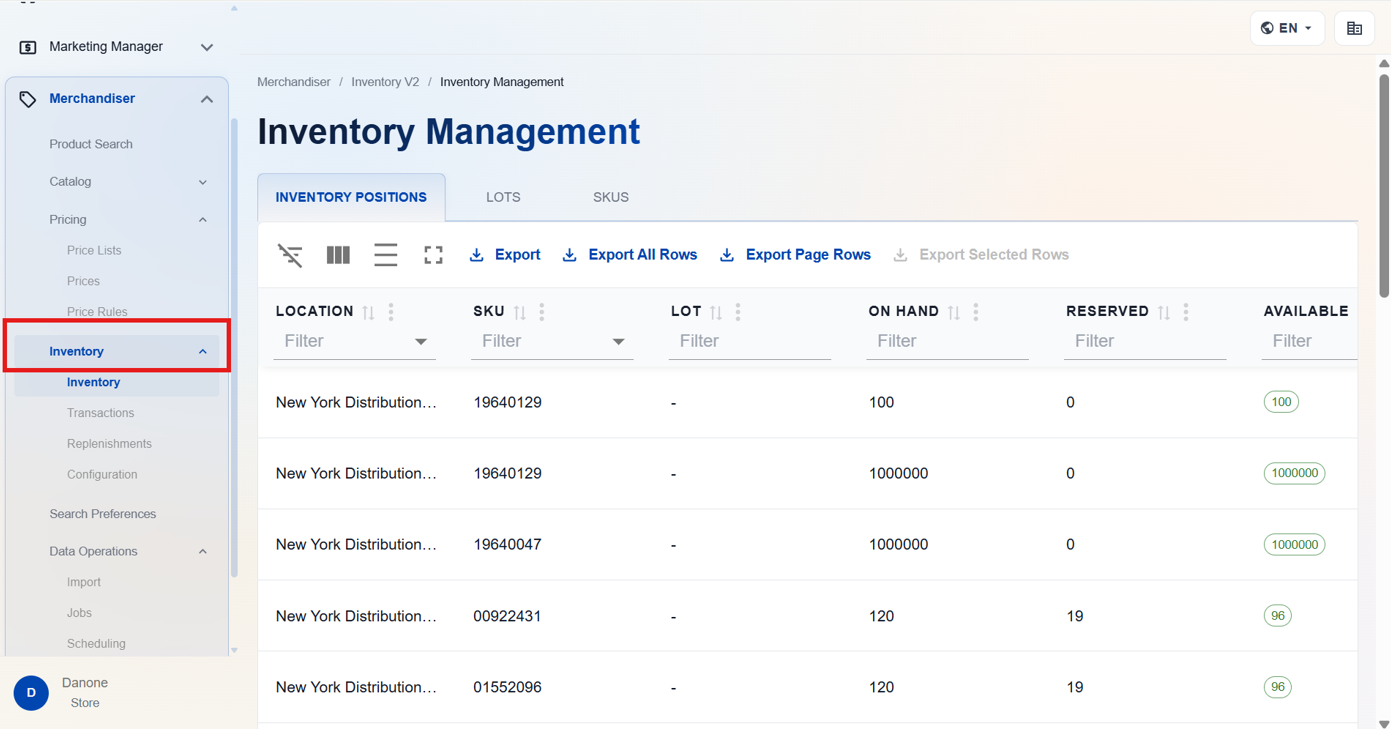Click the globe language icon

1267,28
